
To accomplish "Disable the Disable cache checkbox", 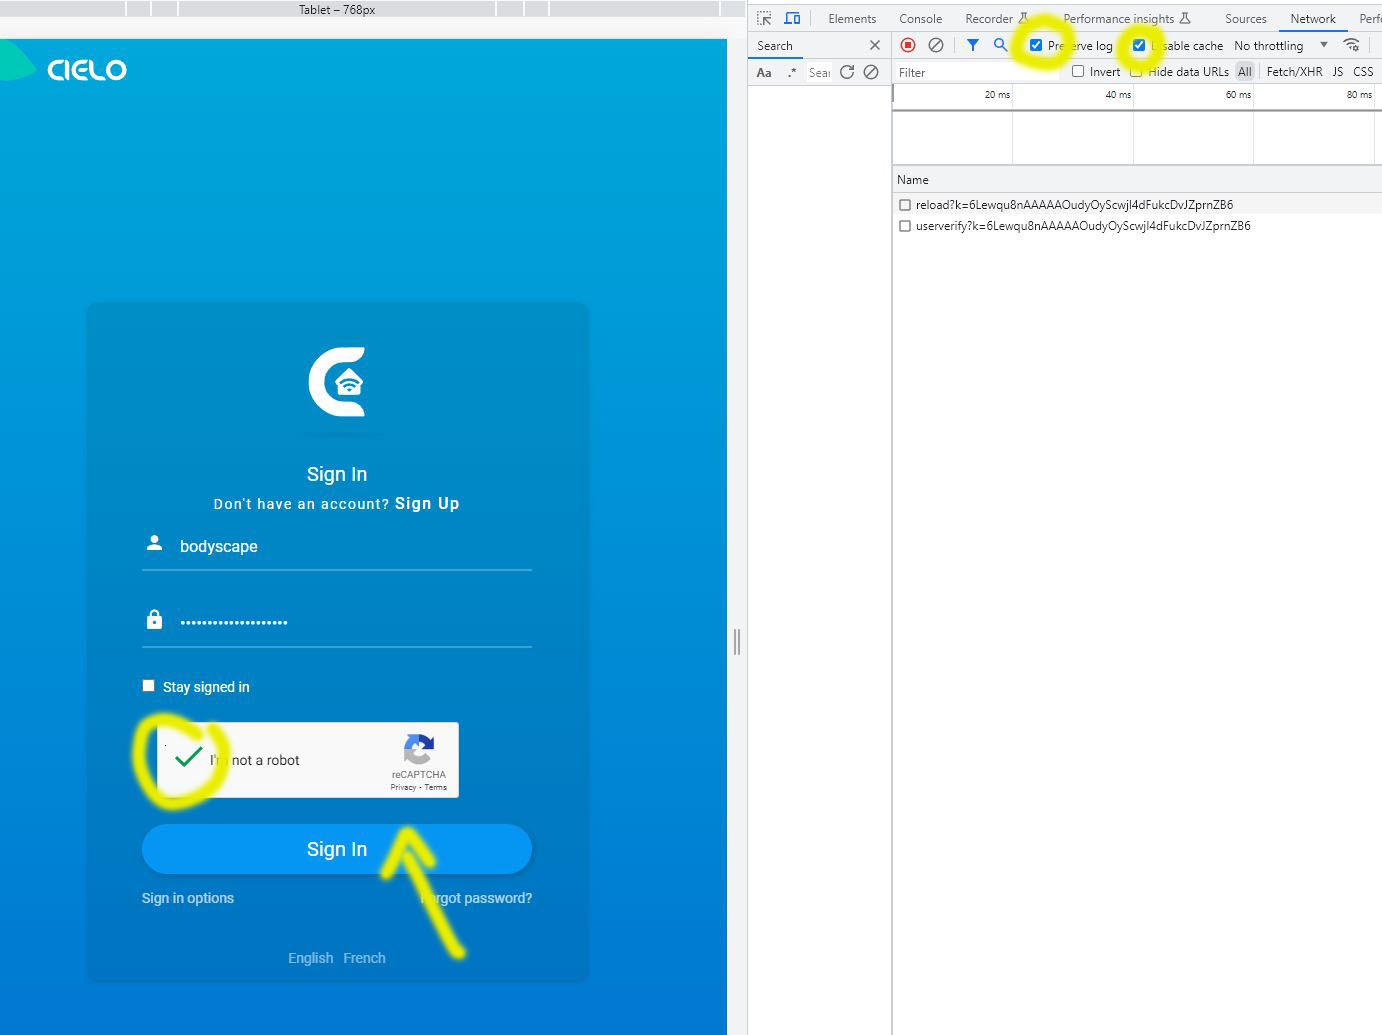I will pos(1138,45).
